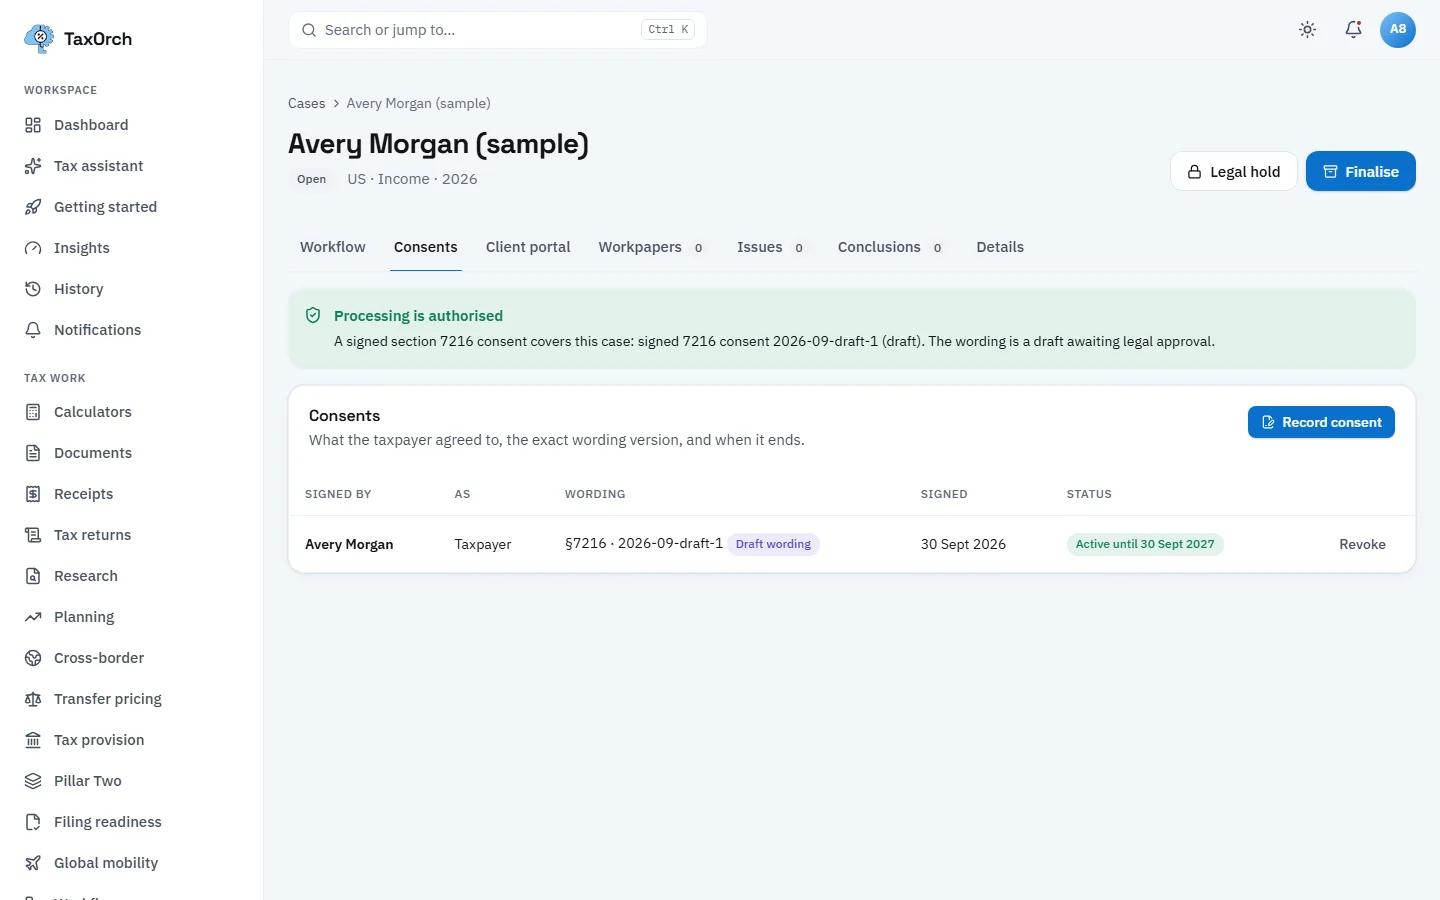Switch to the Workflow tab
The width and height of the screenshot is (1440, 900).
(x=333, y=247)
